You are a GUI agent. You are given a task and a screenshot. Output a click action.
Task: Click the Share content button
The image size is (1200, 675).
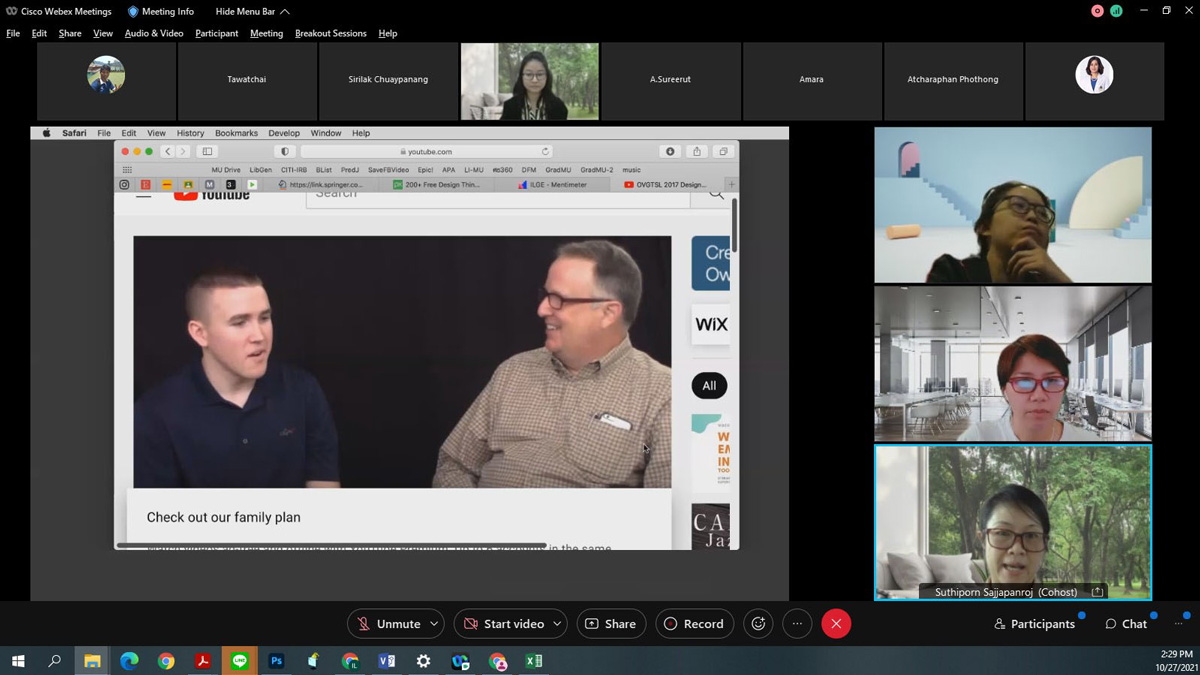click(x=610, y=624)
